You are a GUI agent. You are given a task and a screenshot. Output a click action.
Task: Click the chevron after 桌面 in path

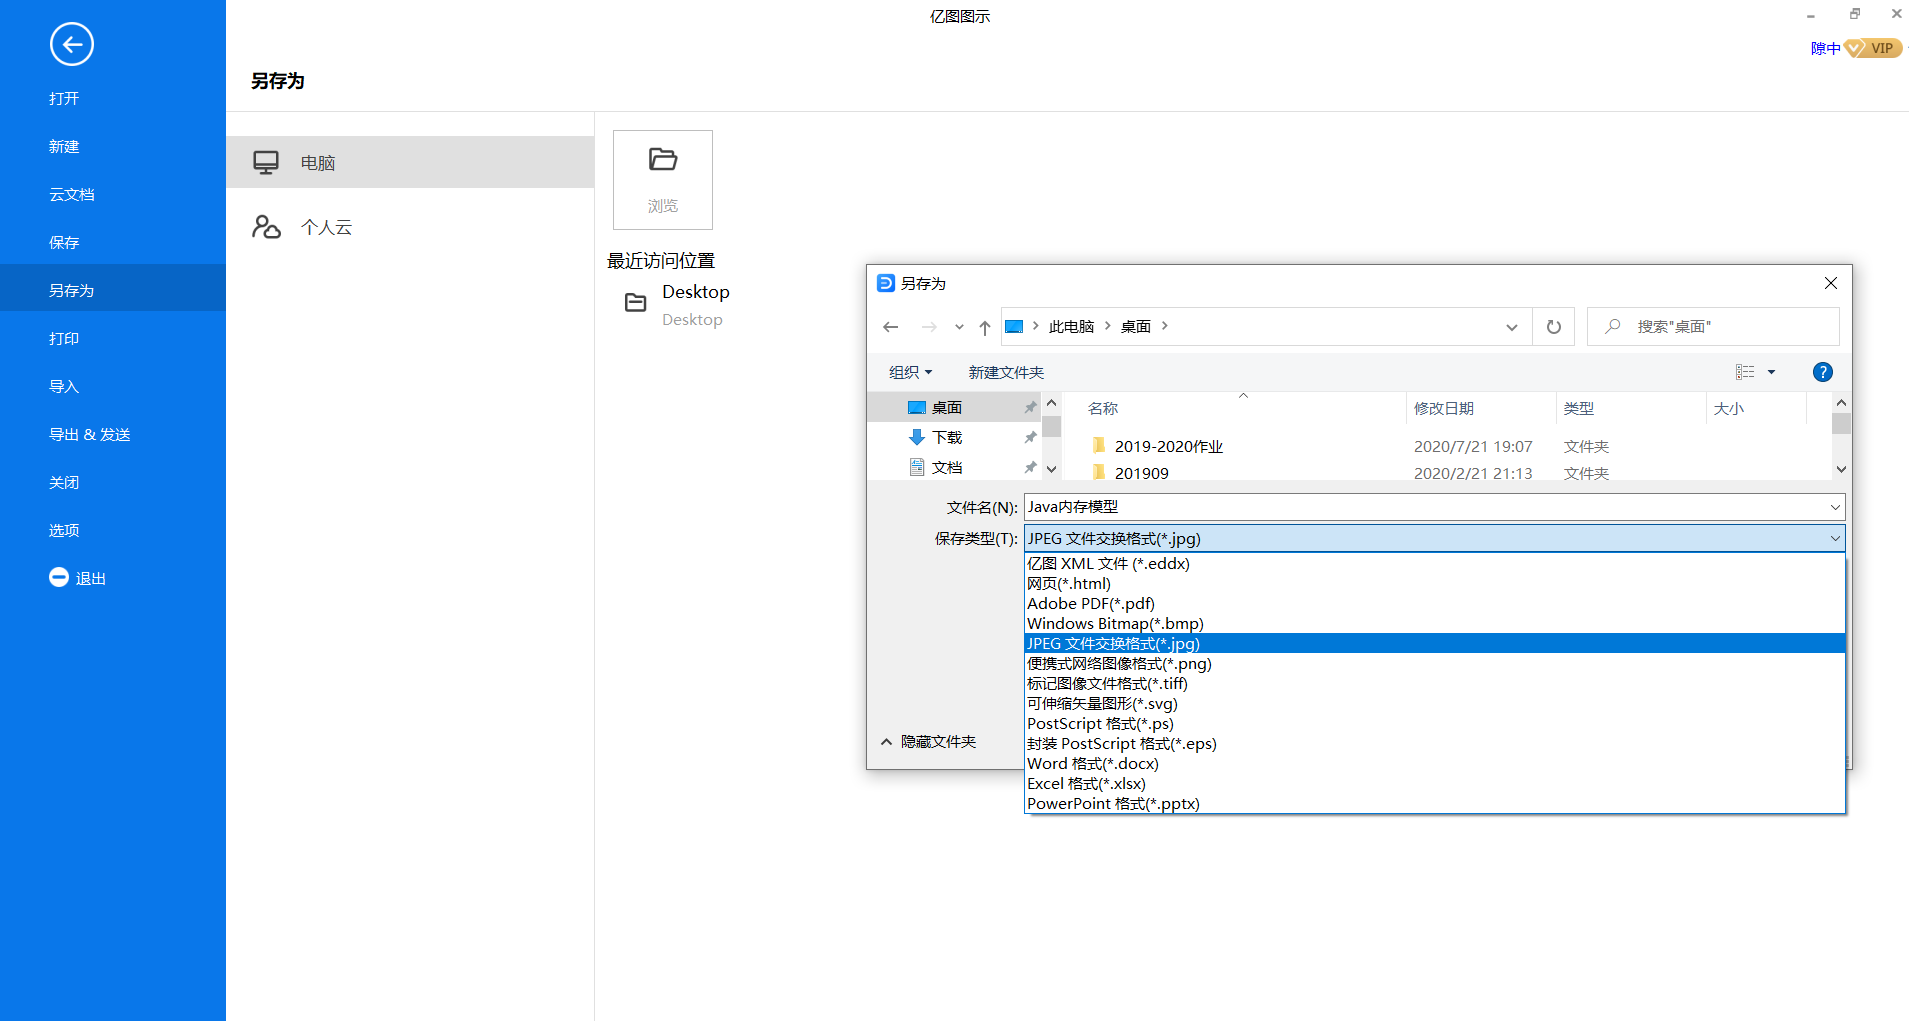[x=1165, y=326]
